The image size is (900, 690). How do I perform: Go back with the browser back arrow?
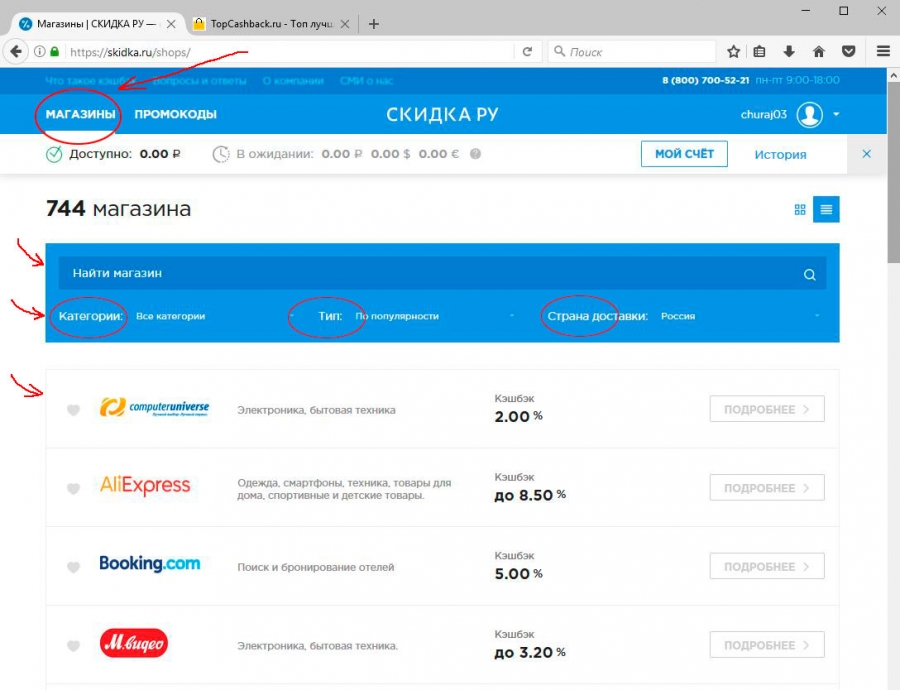[x=16, y=52]
